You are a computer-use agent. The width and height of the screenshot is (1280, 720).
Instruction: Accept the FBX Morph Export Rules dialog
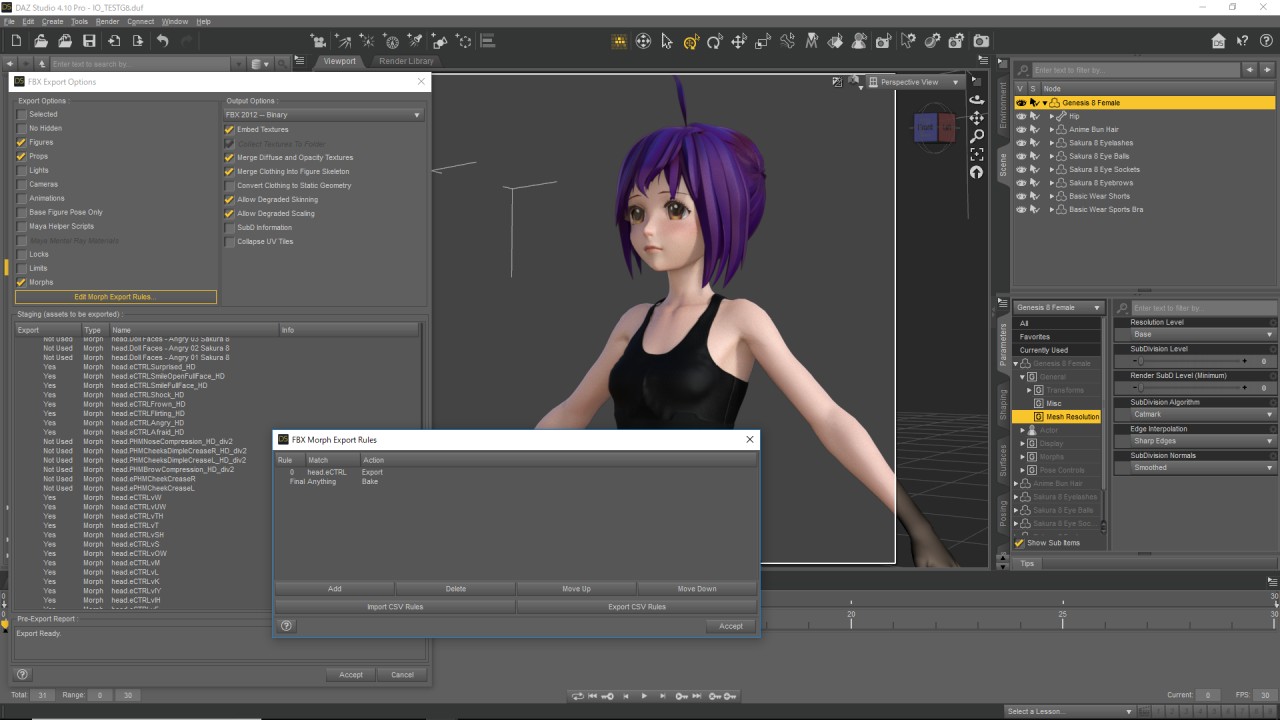[x=731, y=626]
